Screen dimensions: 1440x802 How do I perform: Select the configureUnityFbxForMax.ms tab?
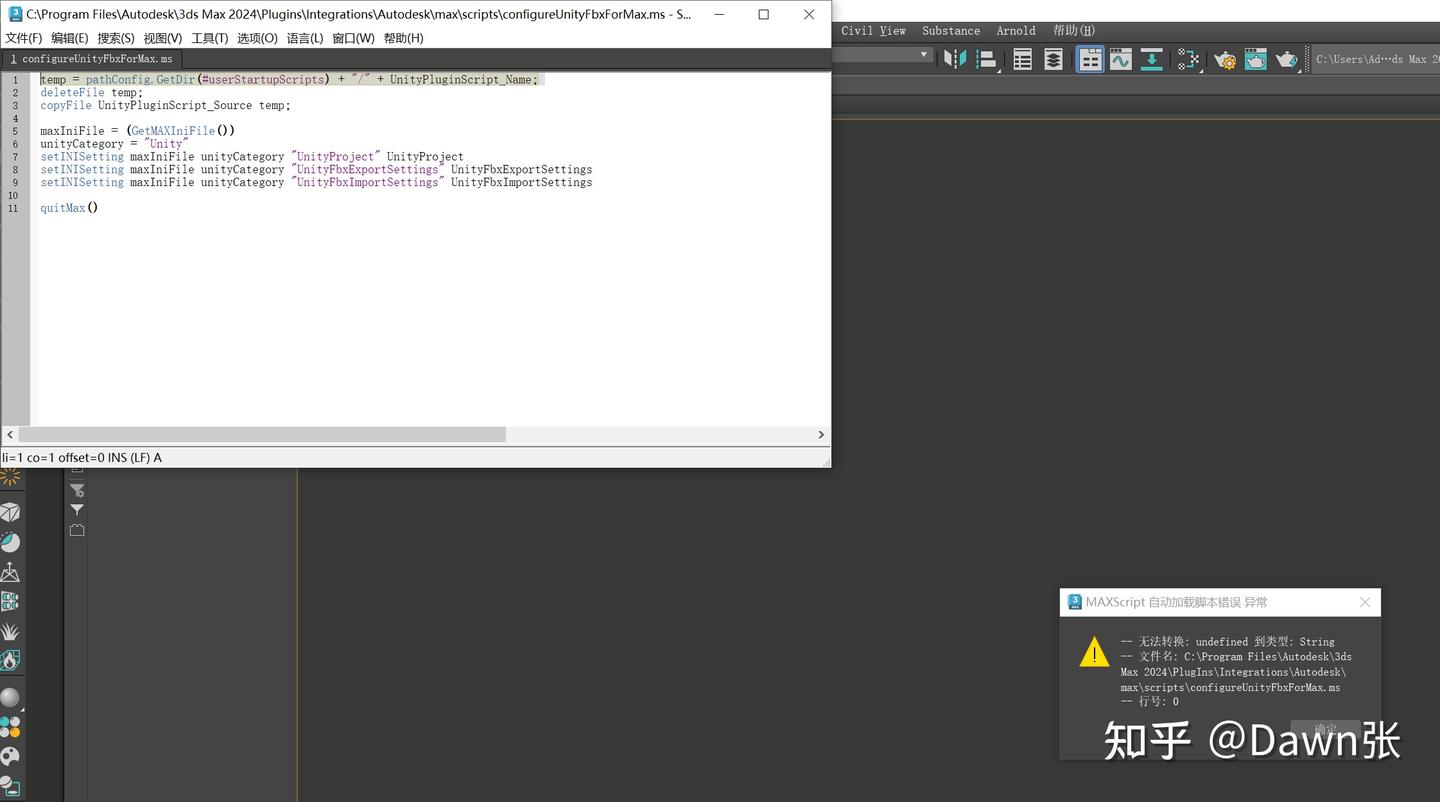point(95,59)
